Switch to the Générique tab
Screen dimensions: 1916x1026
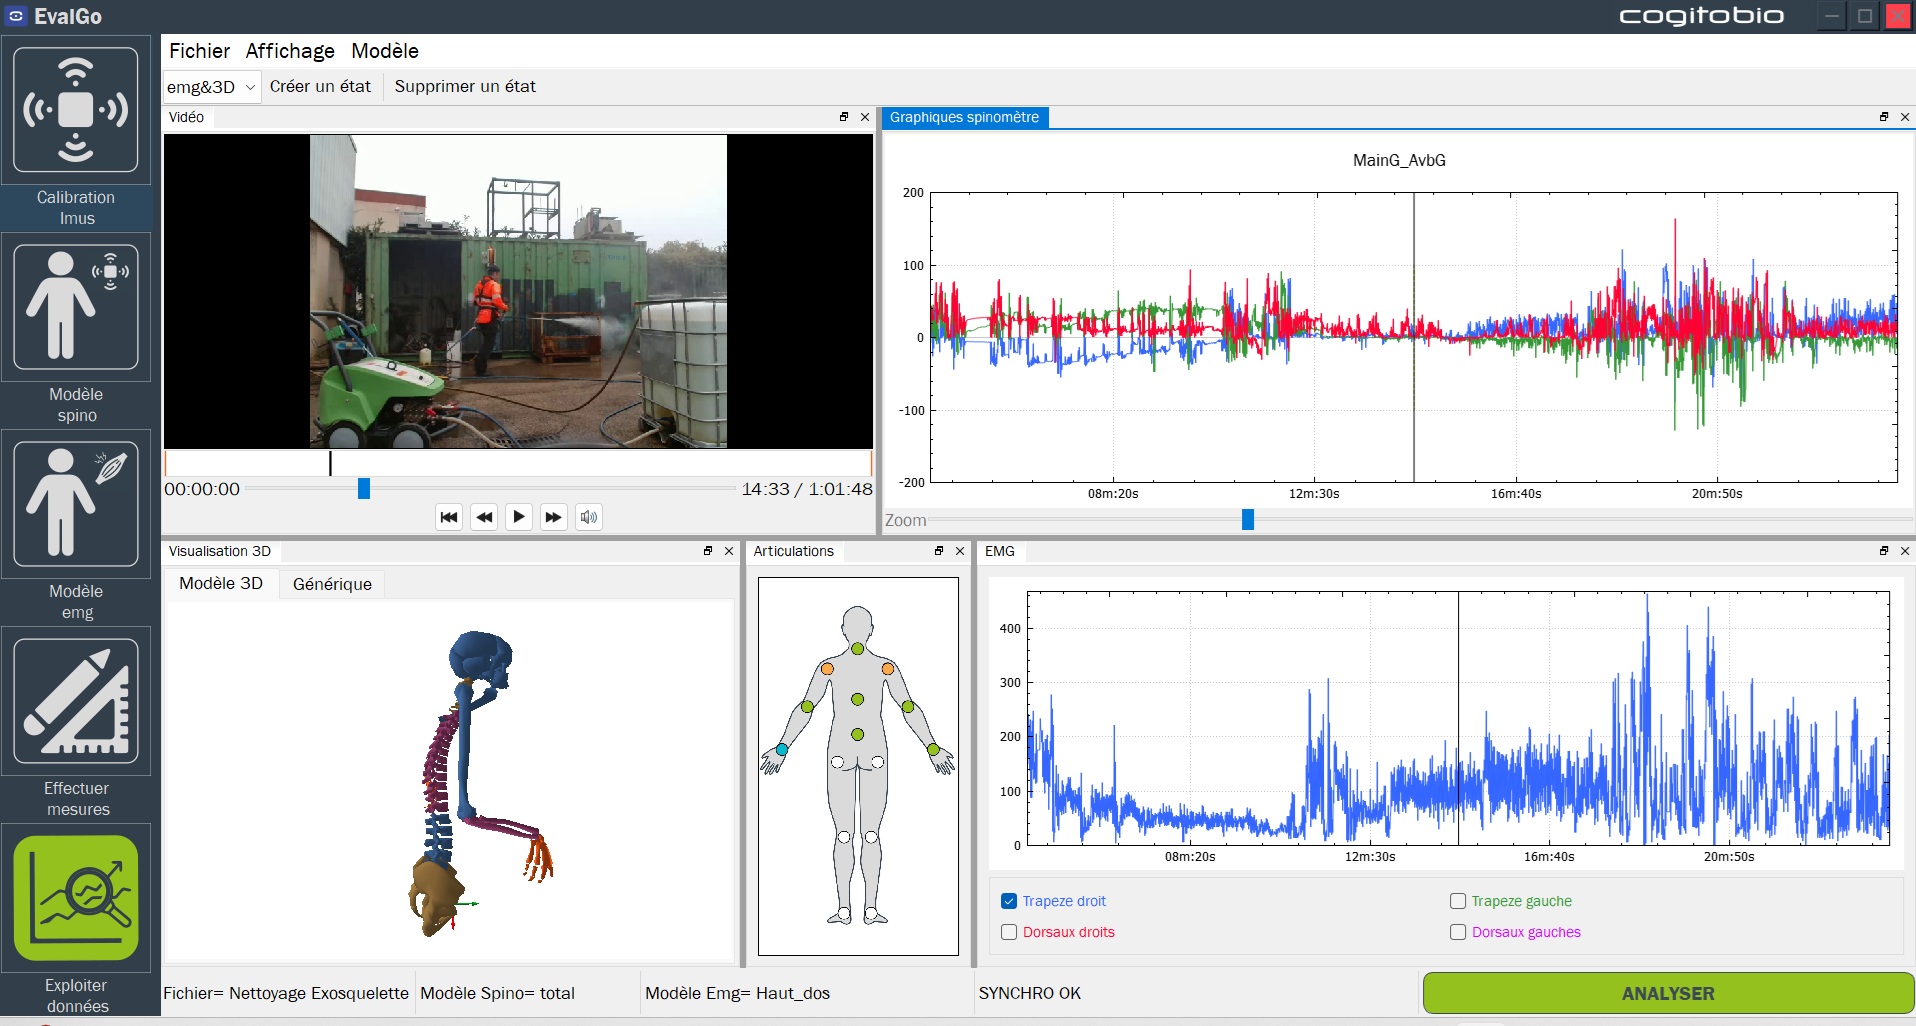point(332,584)
